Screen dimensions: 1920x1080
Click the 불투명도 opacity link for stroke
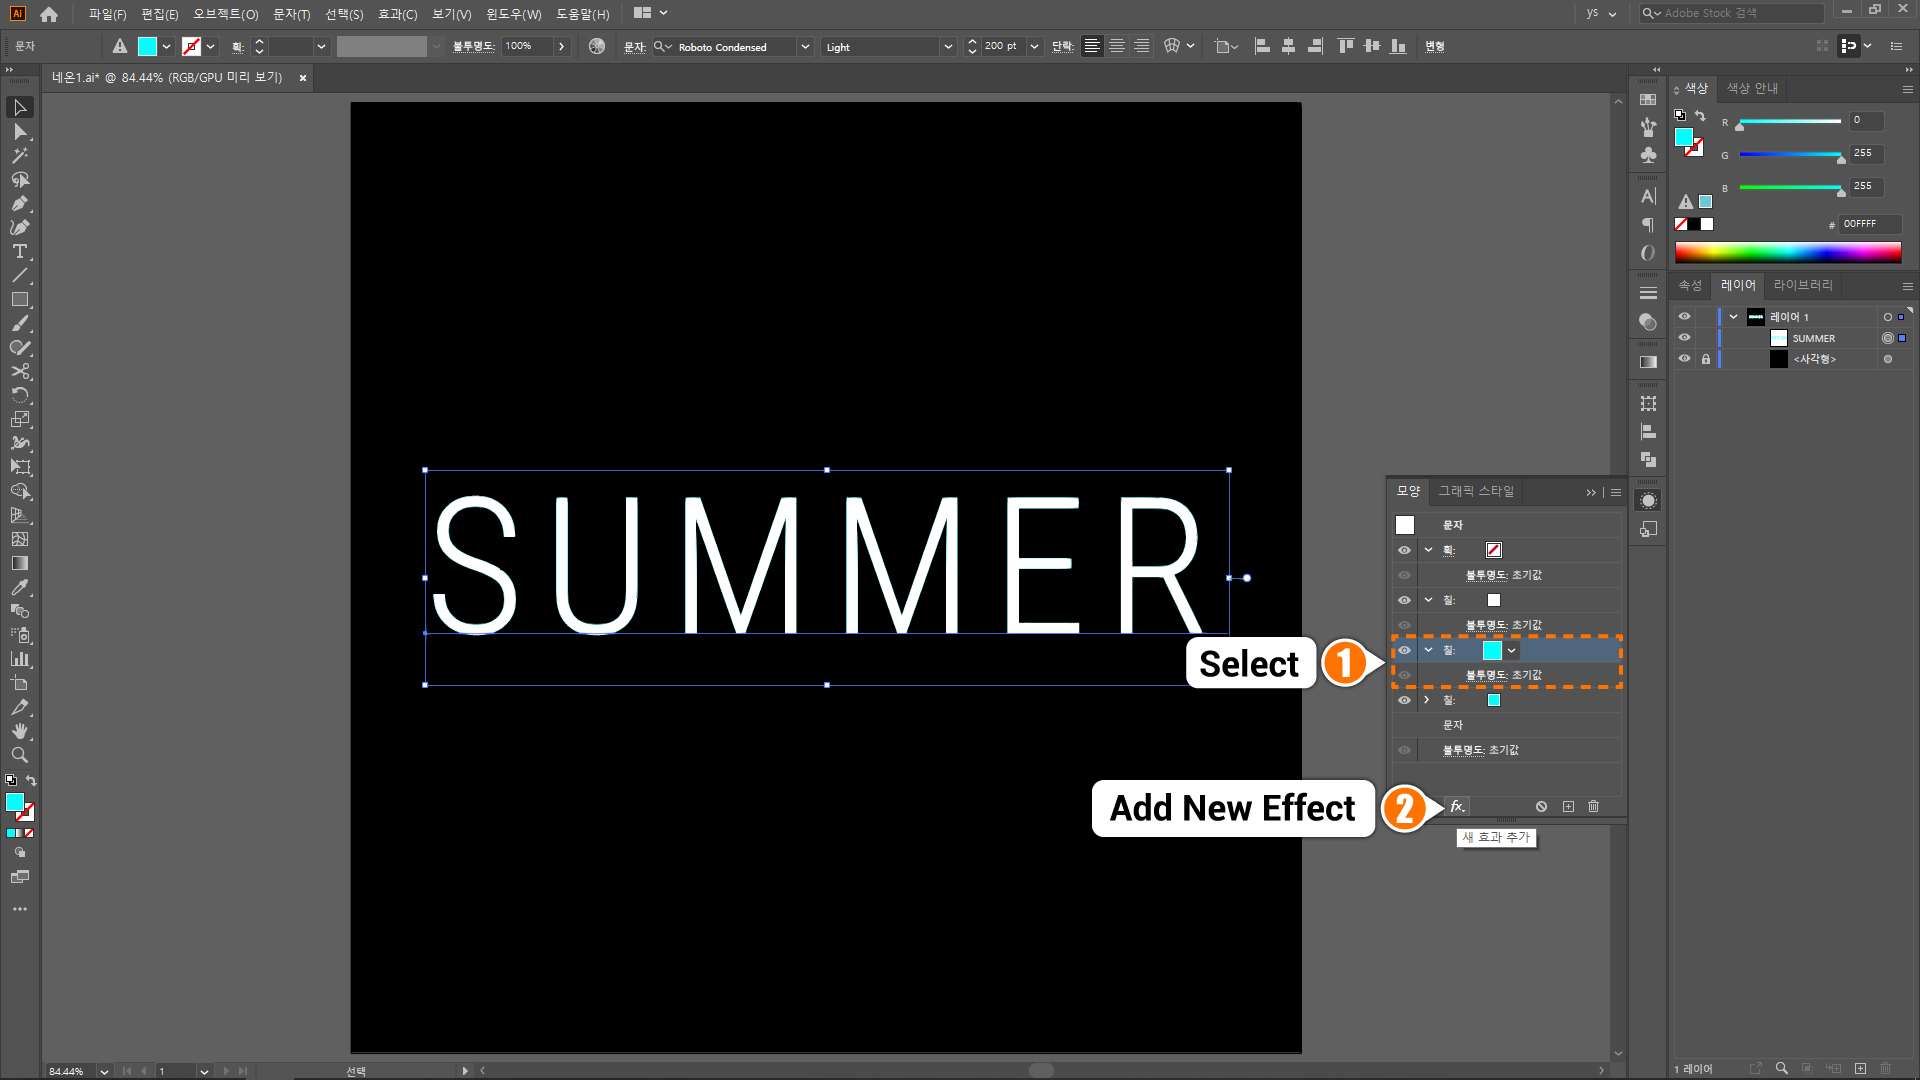[x=1486, y=575]
